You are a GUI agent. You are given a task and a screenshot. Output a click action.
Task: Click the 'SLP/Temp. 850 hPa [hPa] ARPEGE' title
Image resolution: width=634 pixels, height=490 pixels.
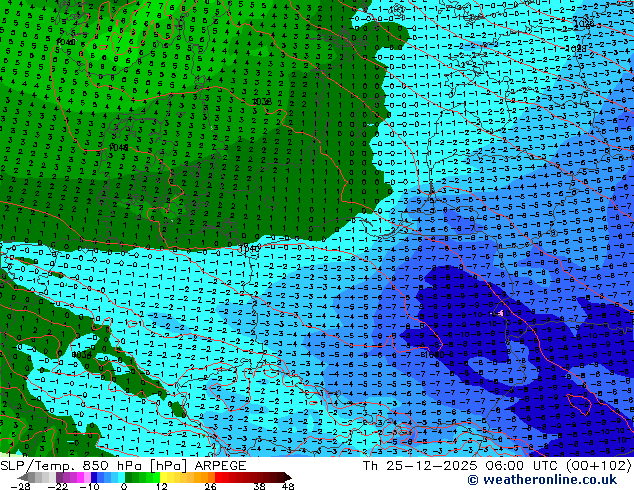[123, 466]
